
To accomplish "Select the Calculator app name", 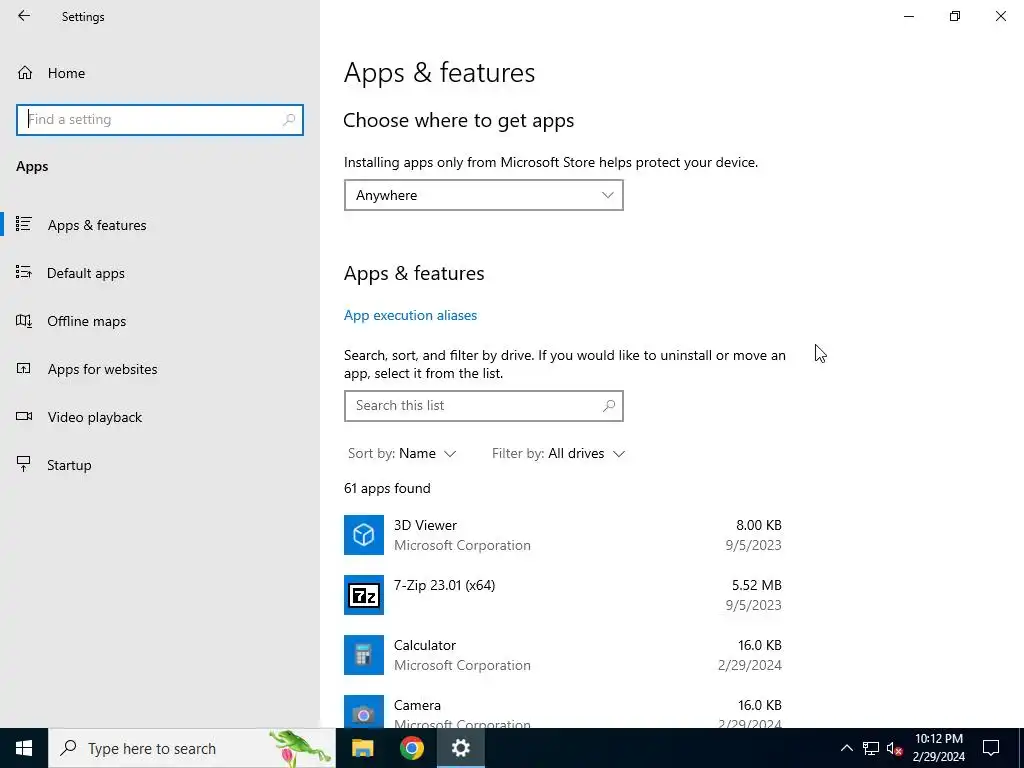I will (424, 645).
